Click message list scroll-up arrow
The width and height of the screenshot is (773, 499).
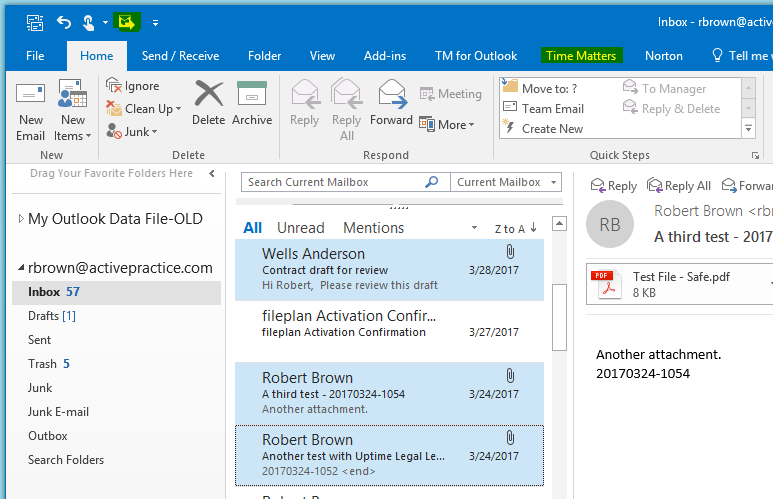click(x=559, y=223)
